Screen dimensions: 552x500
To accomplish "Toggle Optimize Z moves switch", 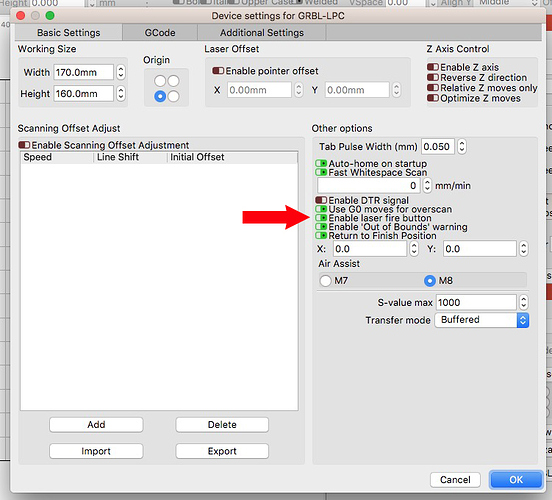I will tap(433, 98).
